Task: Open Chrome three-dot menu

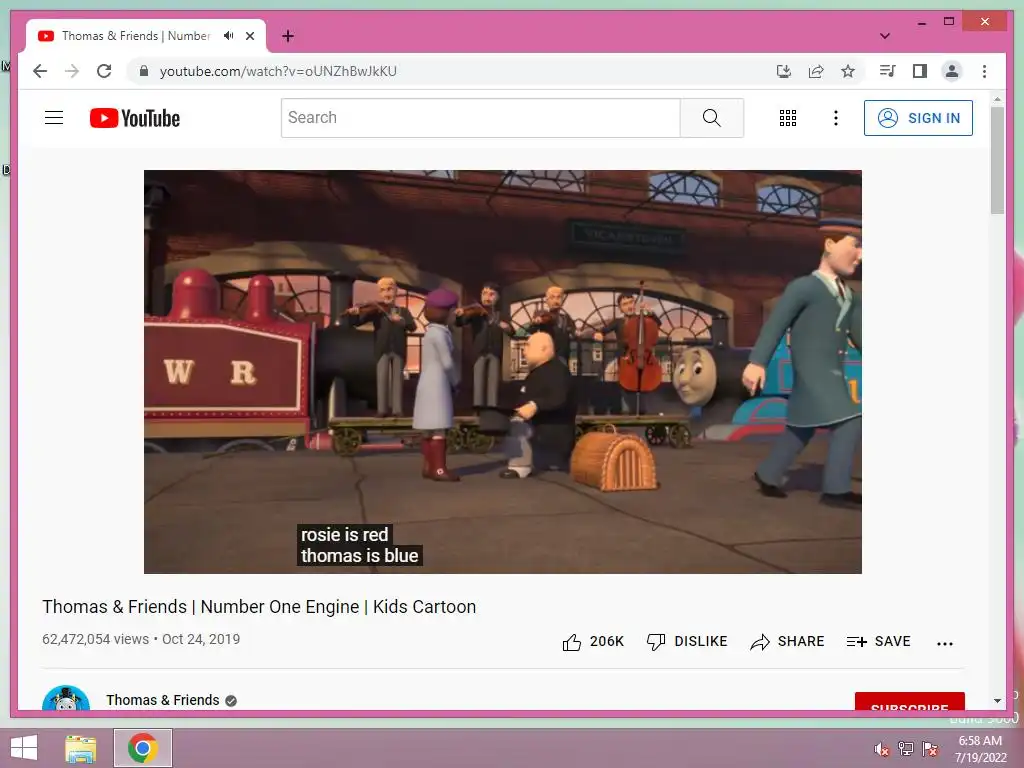Action: [x=984, y=71]
